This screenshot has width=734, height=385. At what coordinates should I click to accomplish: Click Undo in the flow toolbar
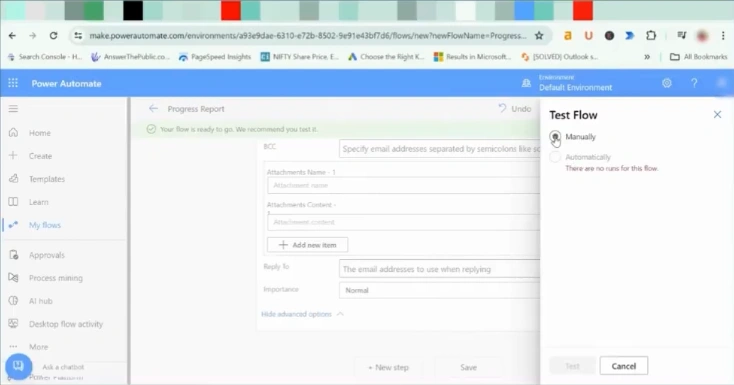click(x=514, y=109)
